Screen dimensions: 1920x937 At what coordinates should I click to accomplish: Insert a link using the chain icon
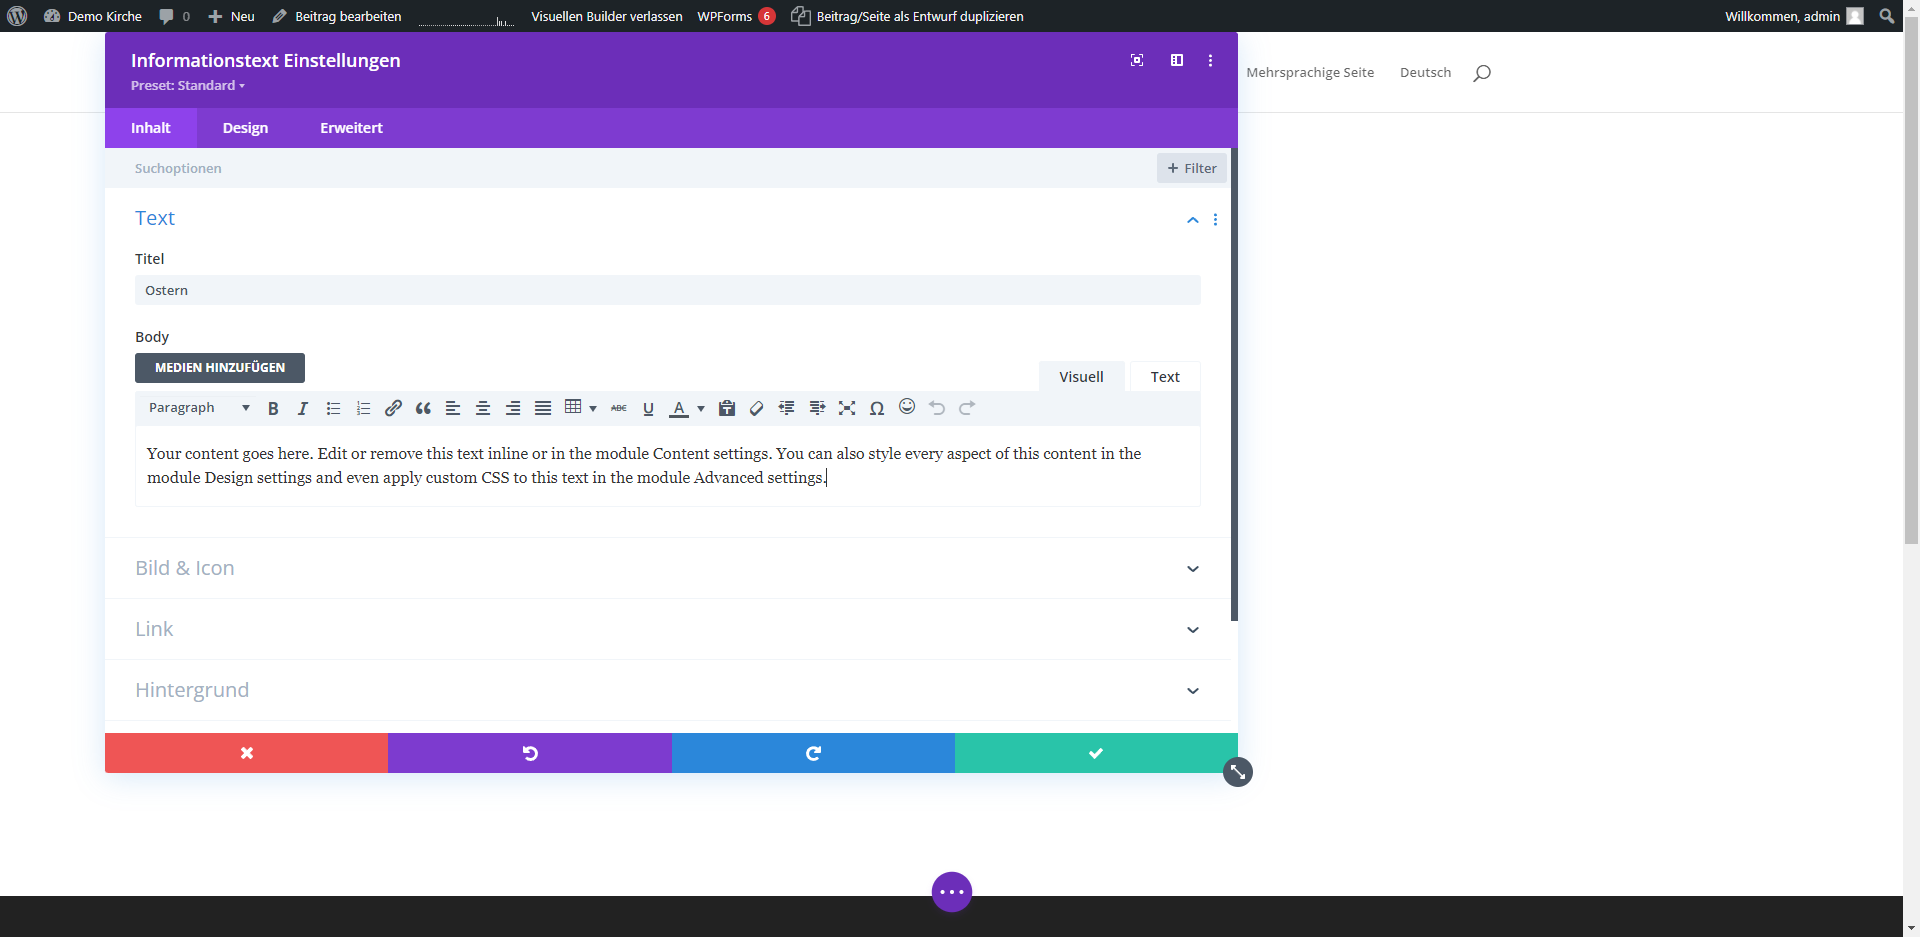pyautogui.click(x=393, y=408)
